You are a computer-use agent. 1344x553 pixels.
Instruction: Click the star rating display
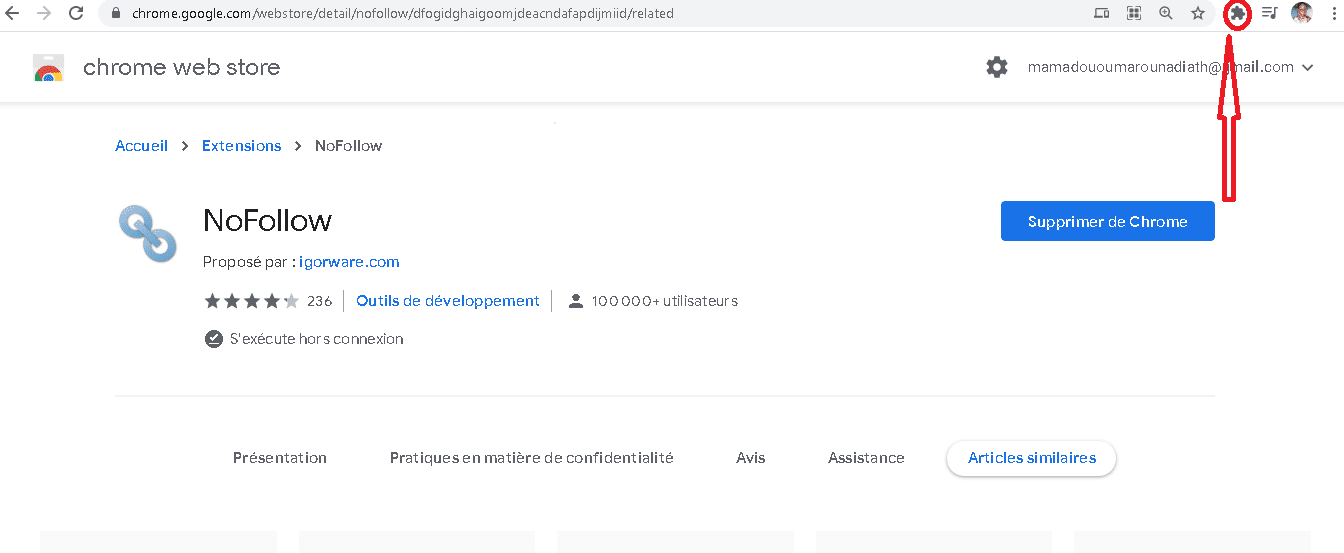(251, 301)
